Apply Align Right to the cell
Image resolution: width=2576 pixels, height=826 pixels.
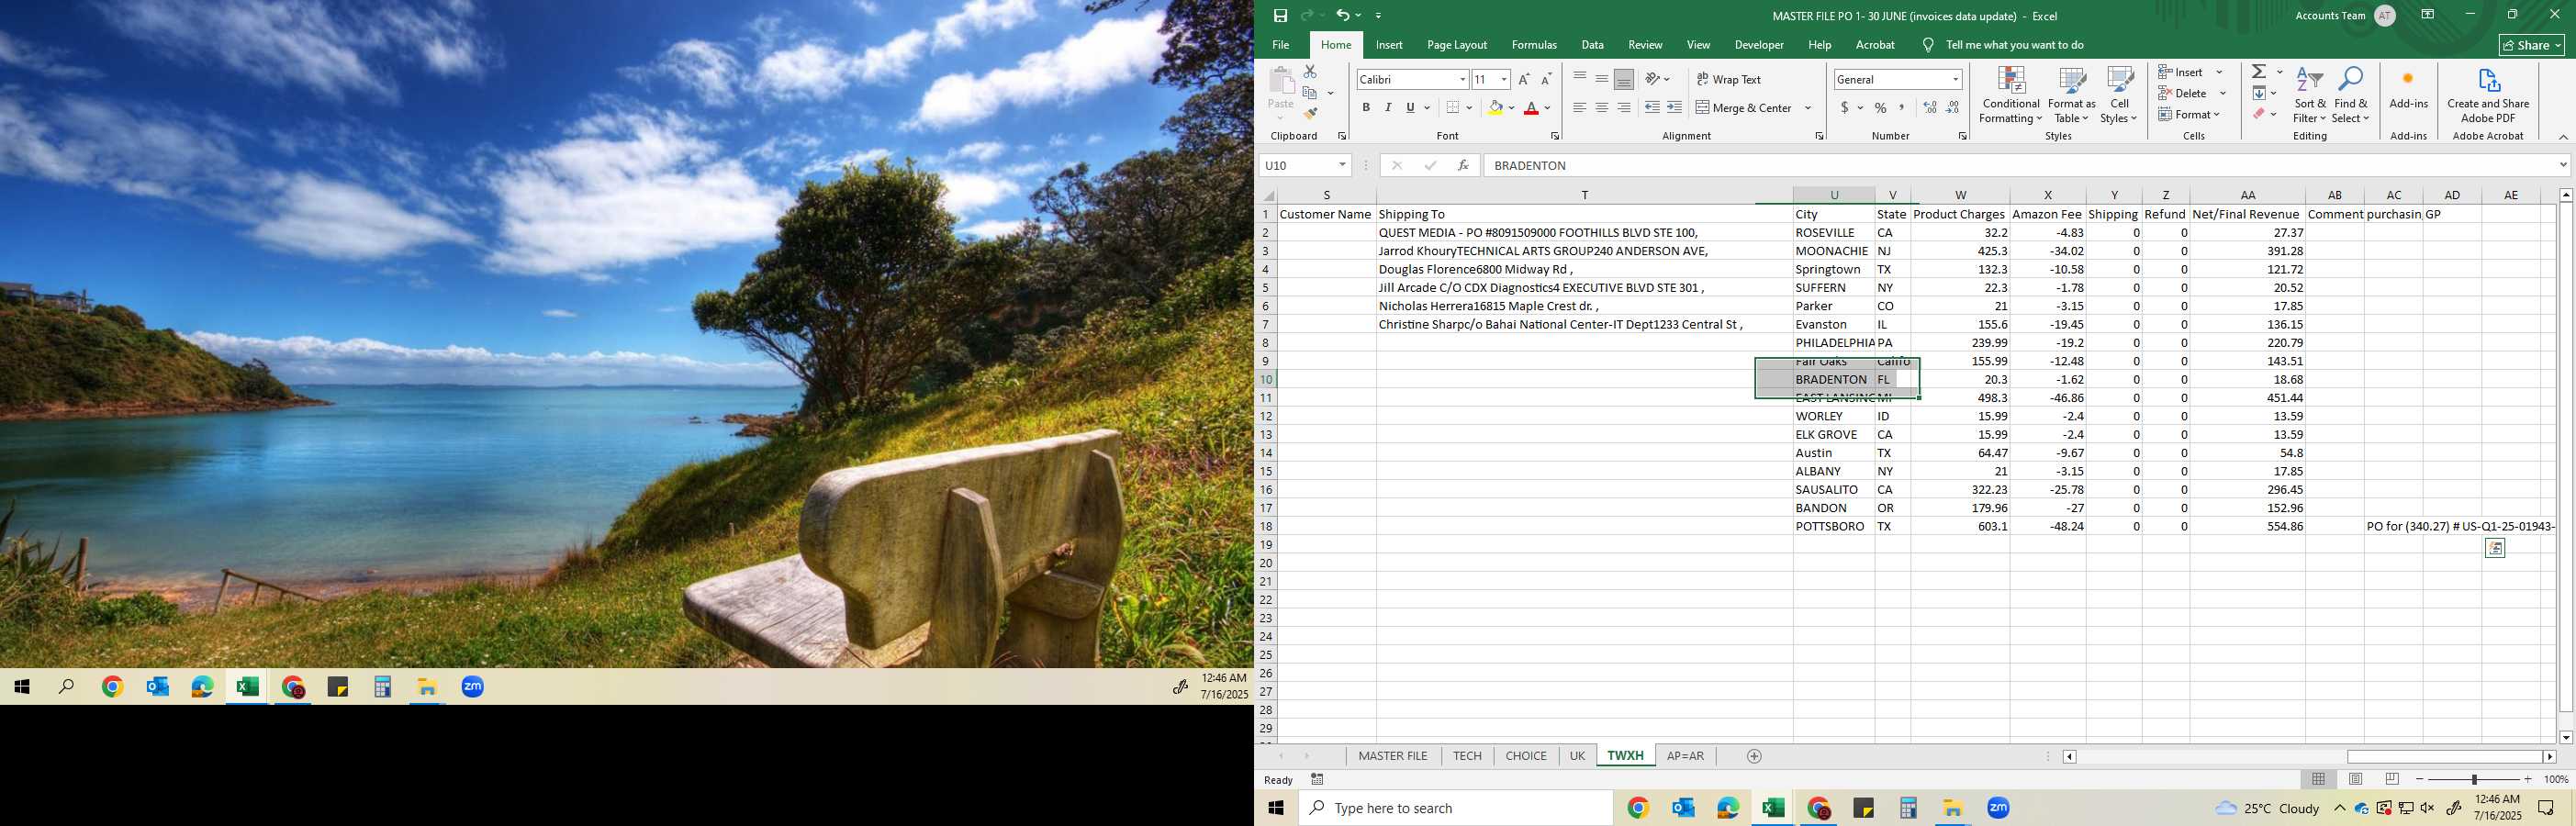(x=1624, y=107)
